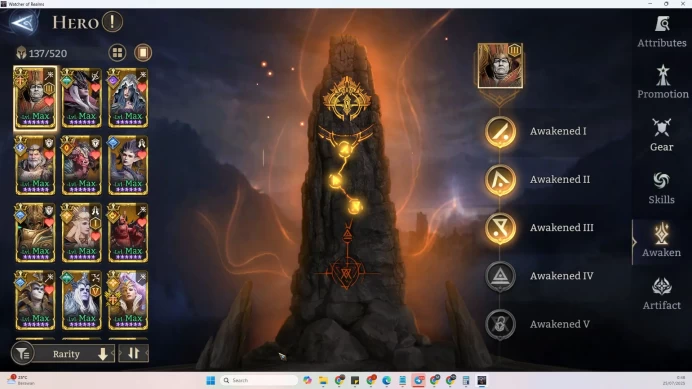Switch hero list to grid view
The height and width of the screenshot is (389, 692).
tap(117, 53)
